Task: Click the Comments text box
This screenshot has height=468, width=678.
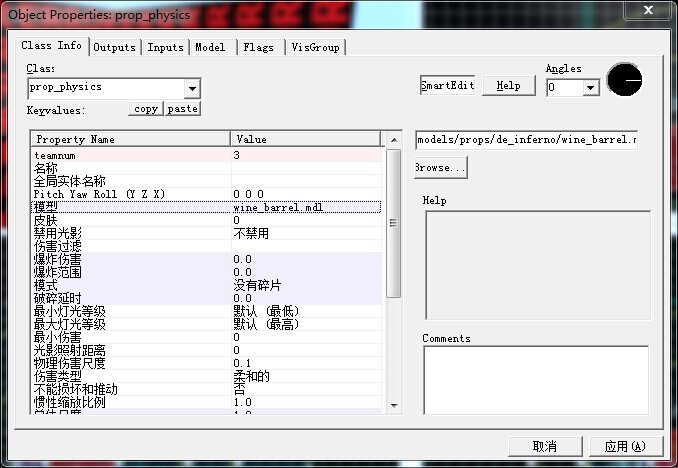Action: pos(536,380)
